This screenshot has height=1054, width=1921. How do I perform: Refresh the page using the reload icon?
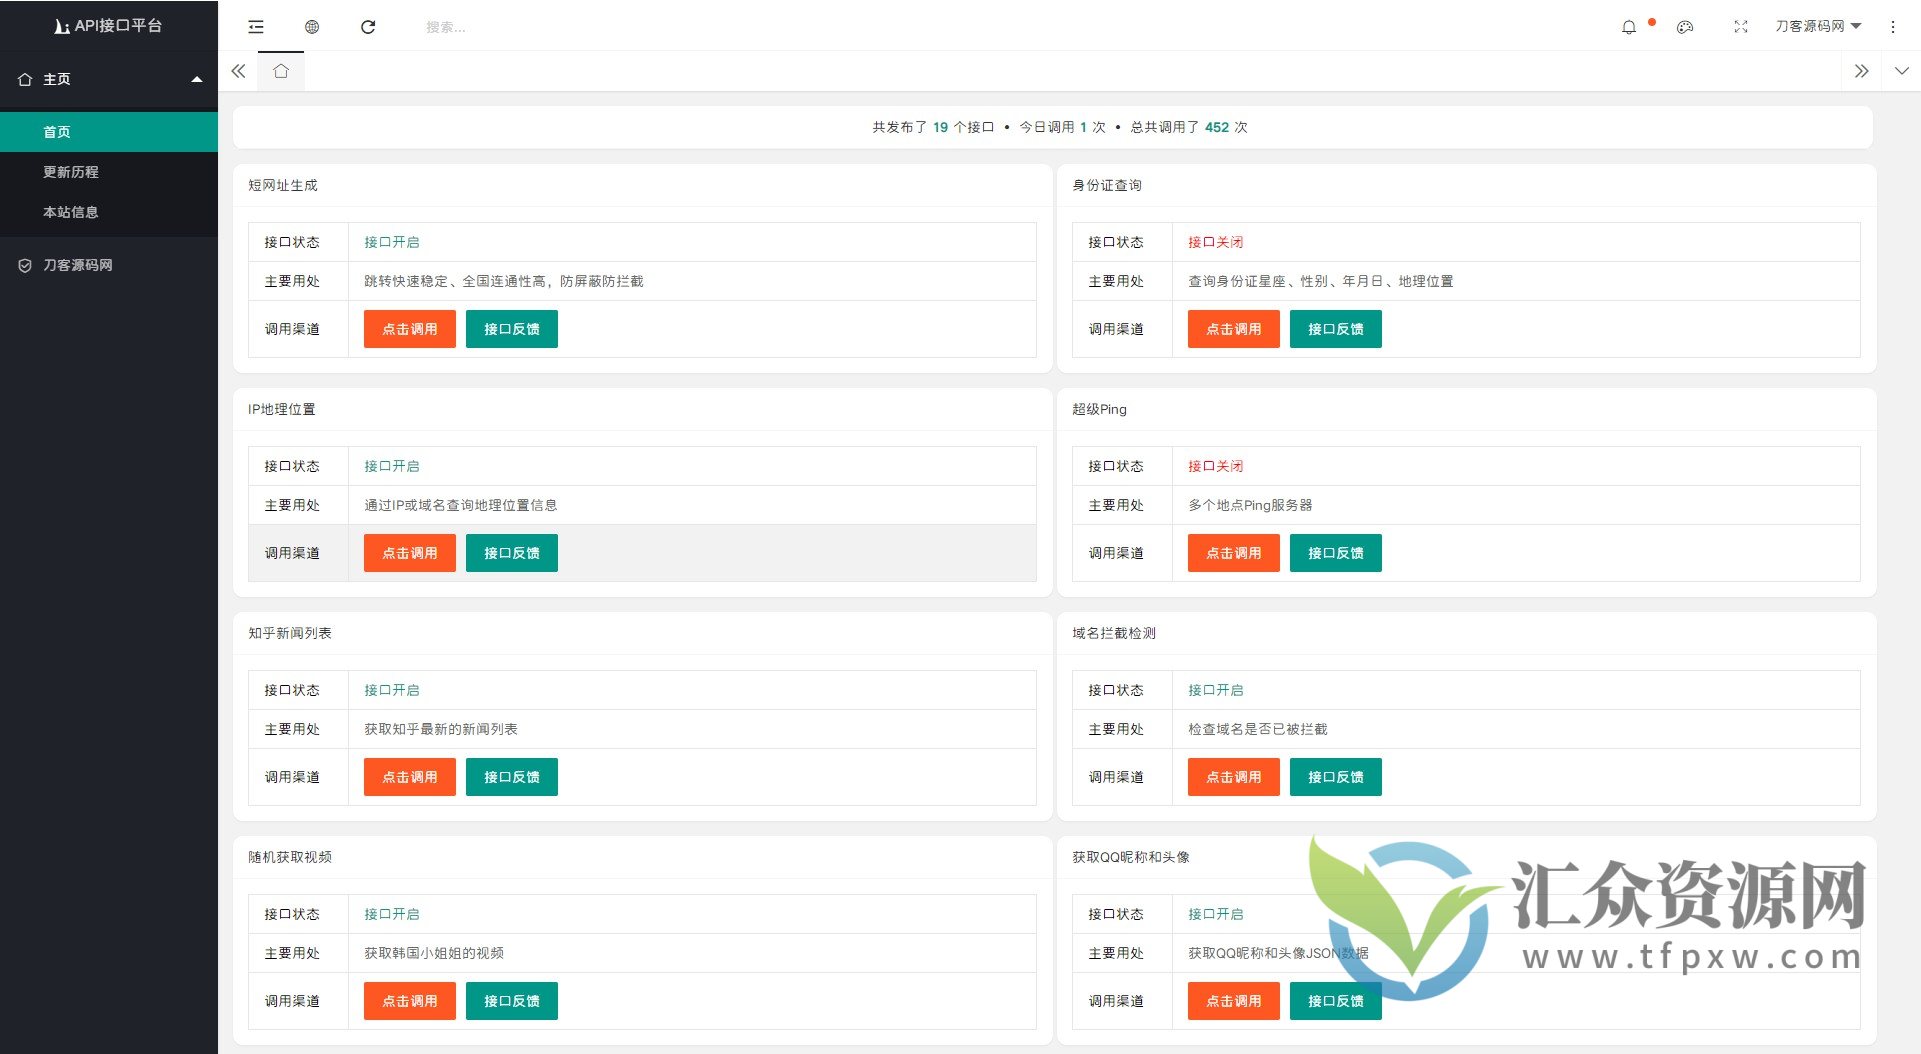point(368,27)
